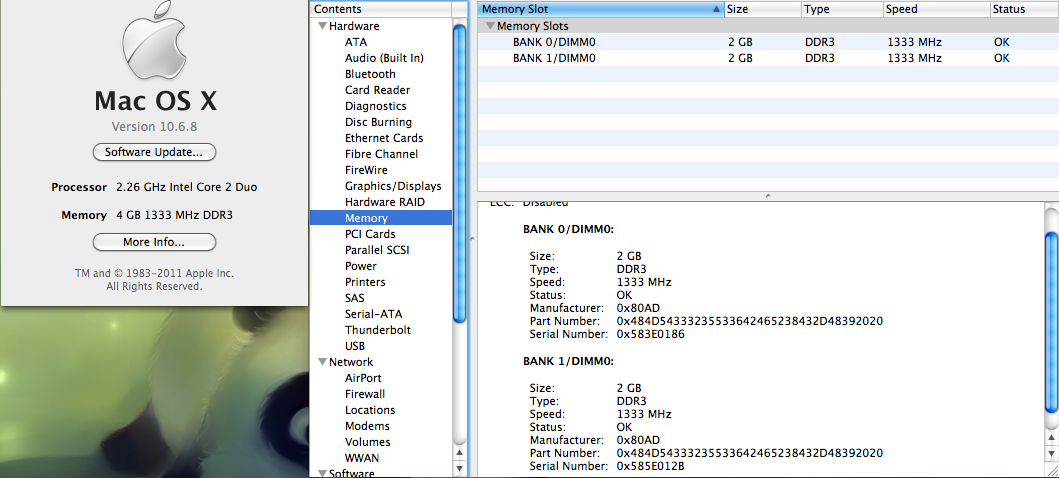Image resolution: width=1059 pixels, height=478 pixels.
Task: Select Diagnostics entry
Action: point(376,106)
